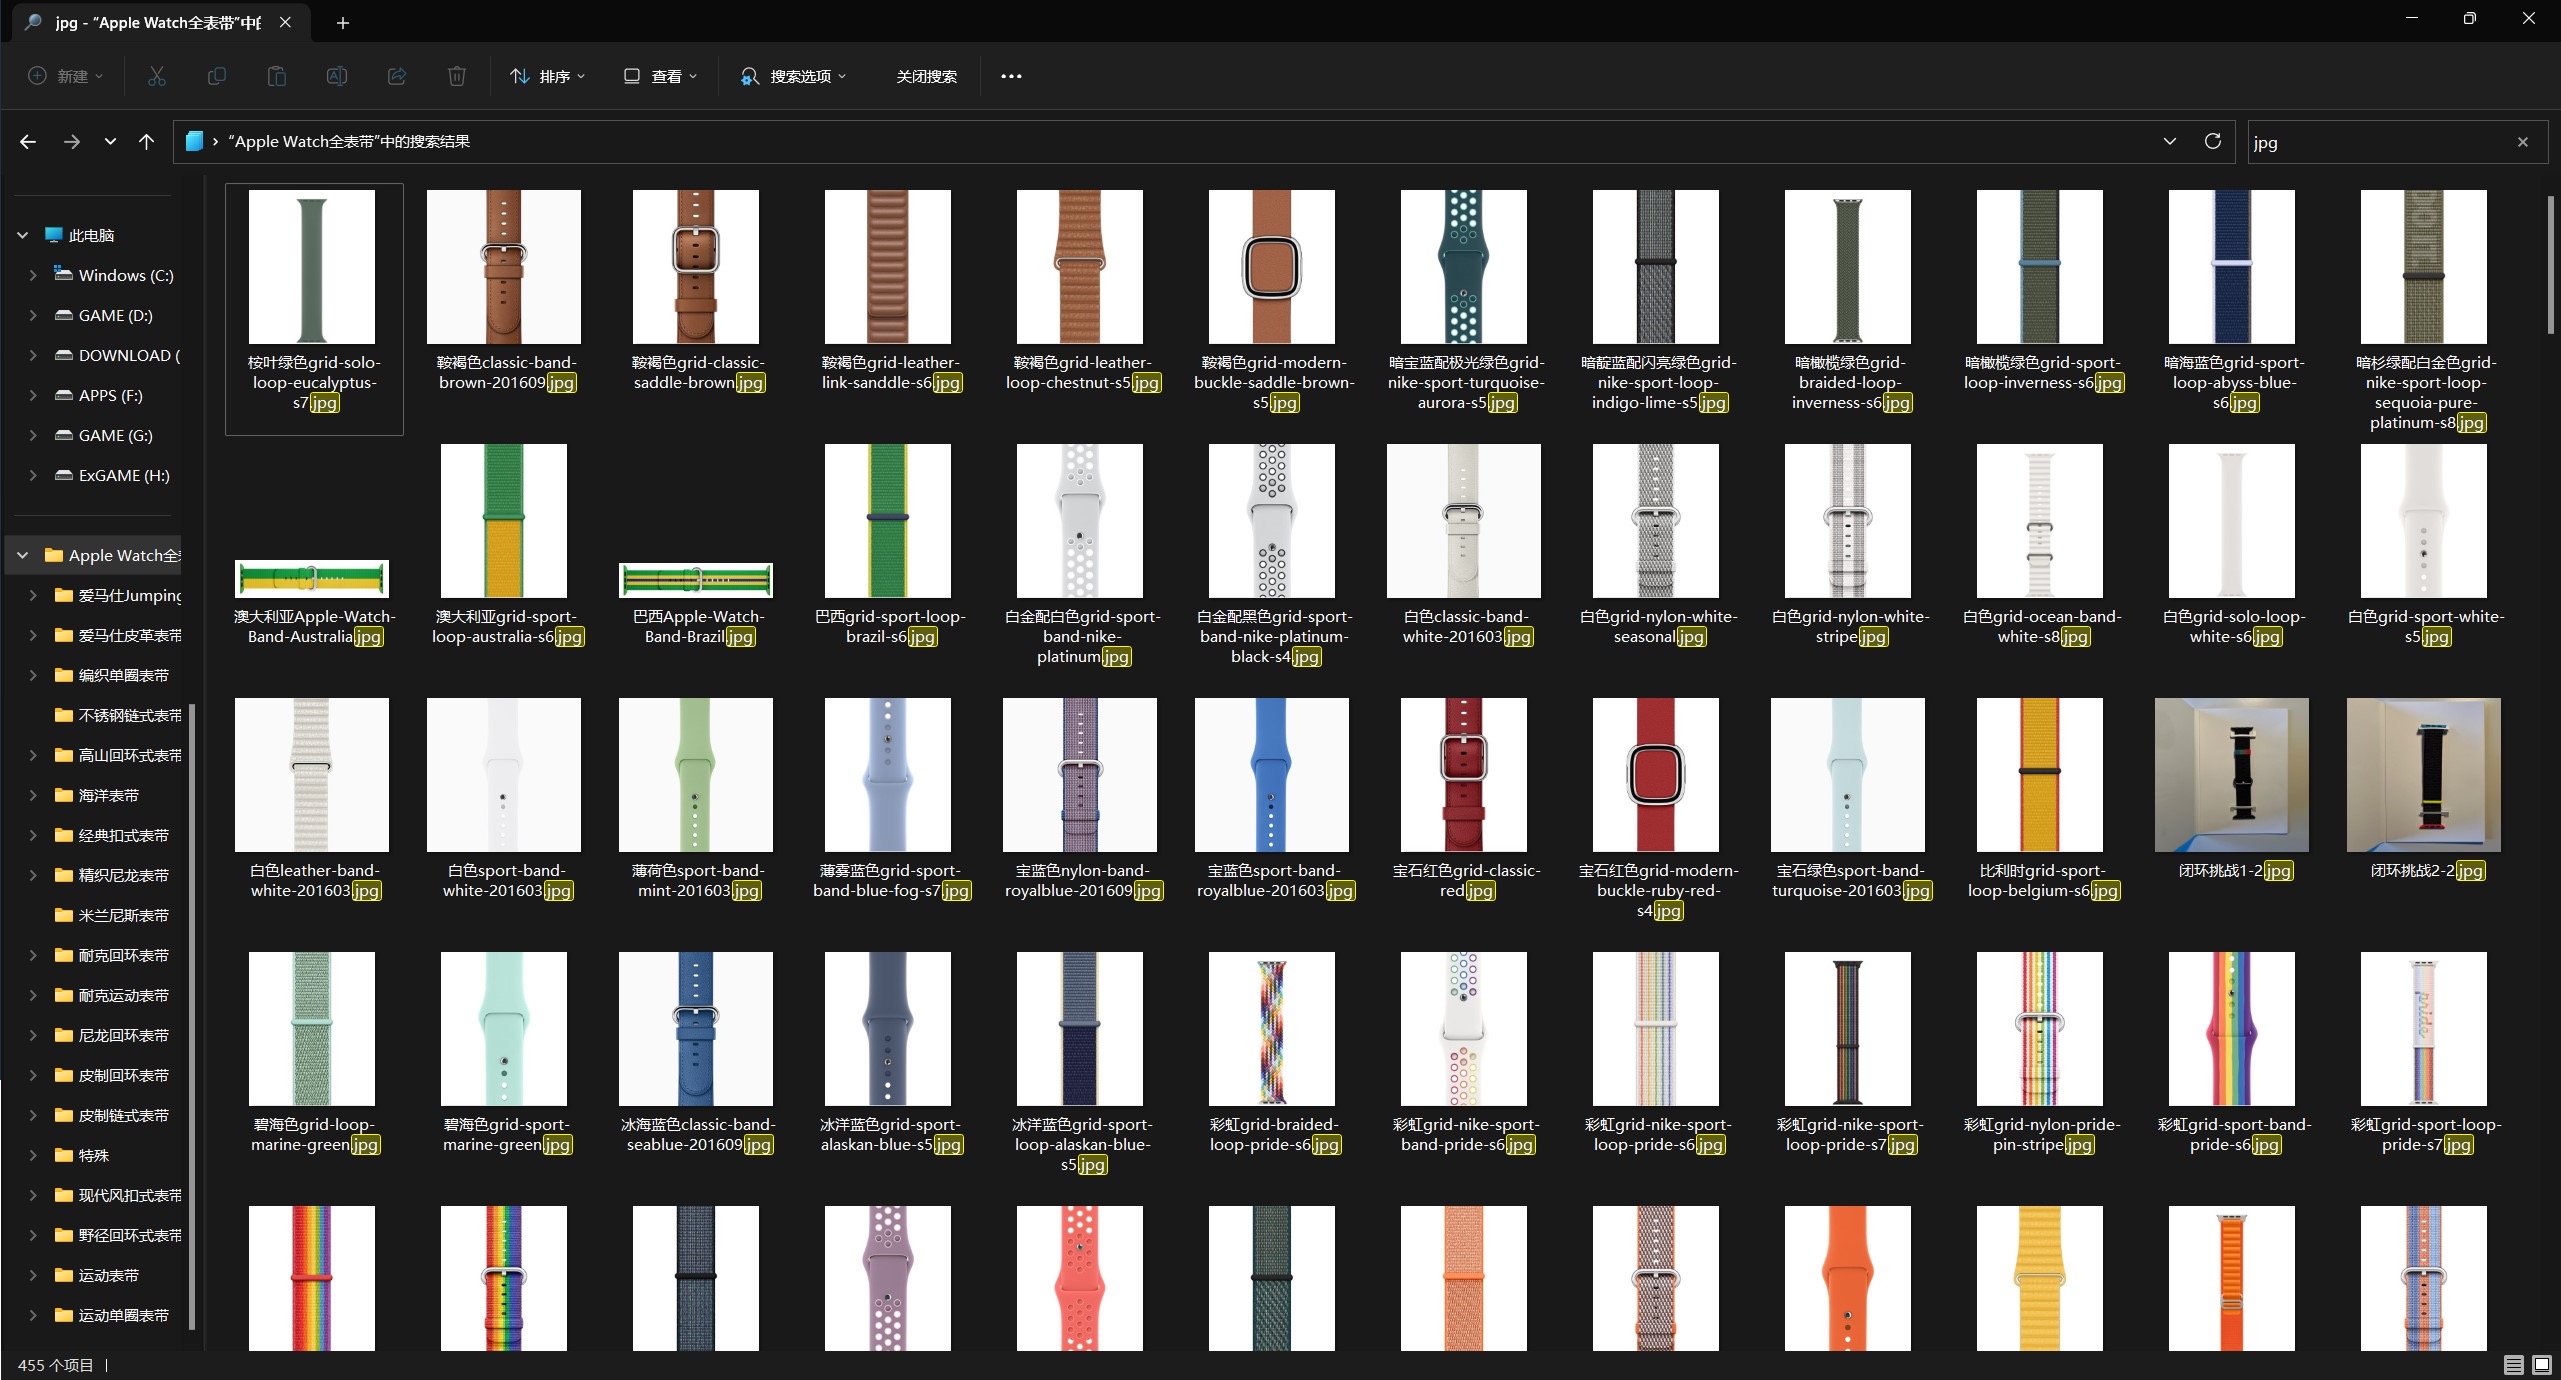Go up one folder level

146,141
